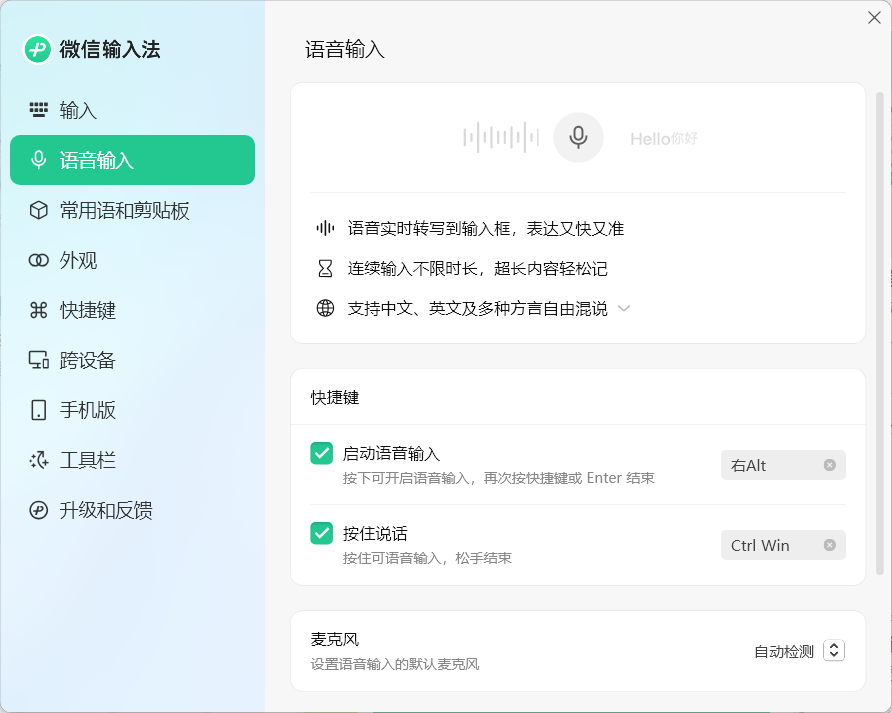Click the 自动检测 value text

pos(784,652)
